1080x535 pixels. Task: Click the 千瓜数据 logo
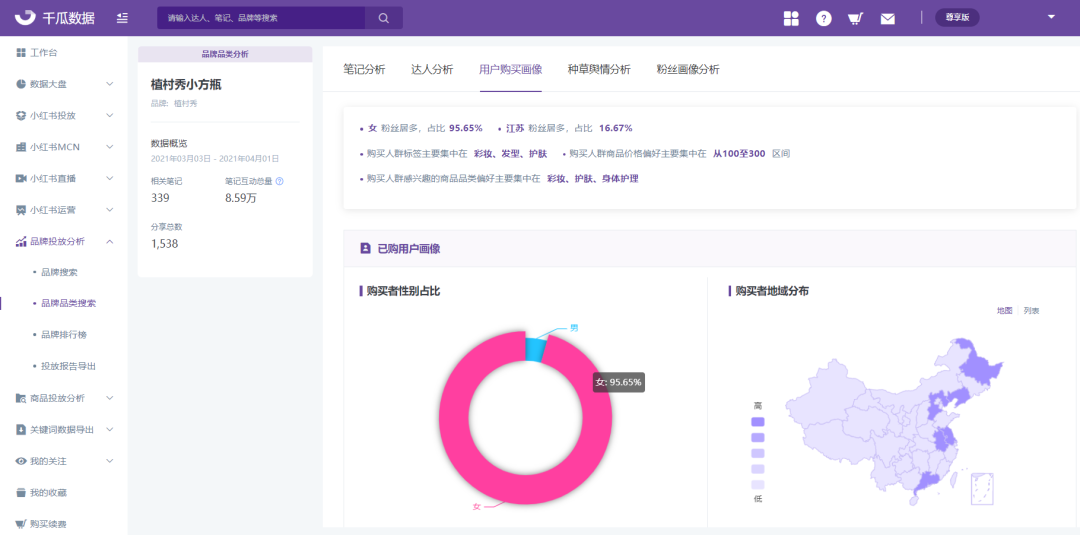[54, 18]
